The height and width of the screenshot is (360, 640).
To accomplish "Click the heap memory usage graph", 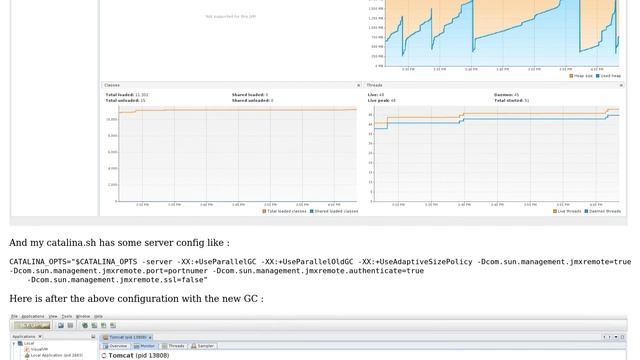I will 502,33.
